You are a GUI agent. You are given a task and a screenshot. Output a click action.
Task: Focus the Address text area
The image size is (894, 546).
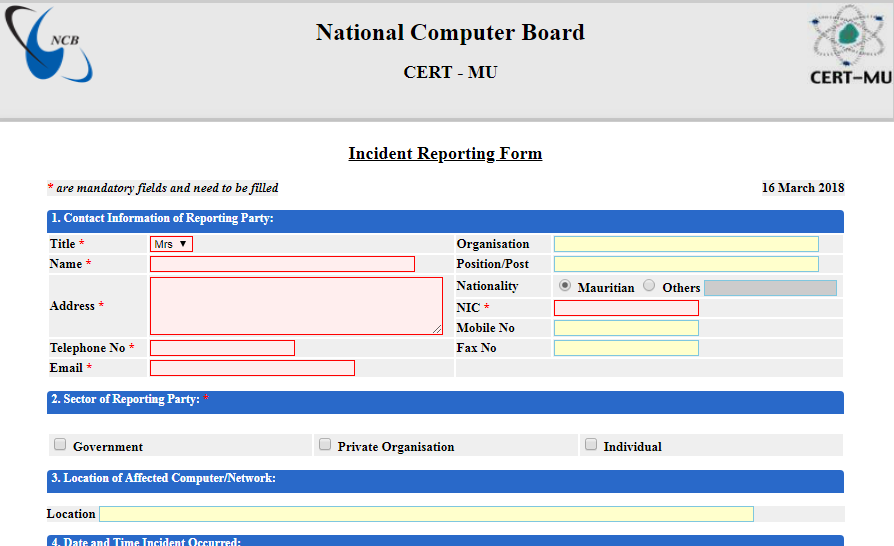pyautogui.click(x=296, y=306)
